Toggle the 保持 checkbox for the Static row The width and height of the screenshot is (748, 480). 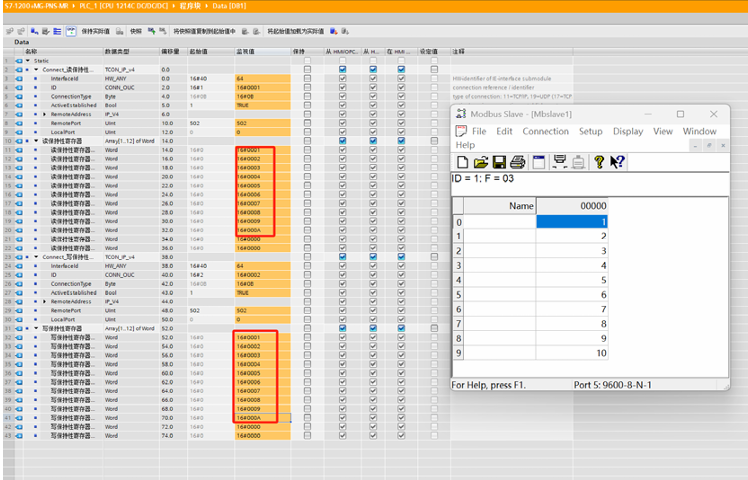[x=307, y=60]
